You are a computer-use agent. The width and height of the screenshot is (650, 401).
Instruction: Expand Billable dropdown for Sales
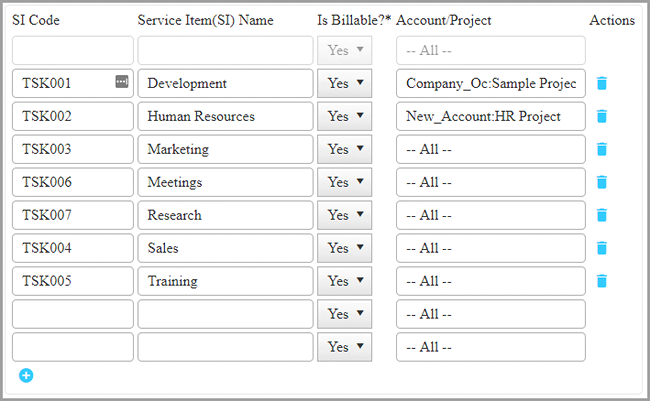tap(344, 248)
